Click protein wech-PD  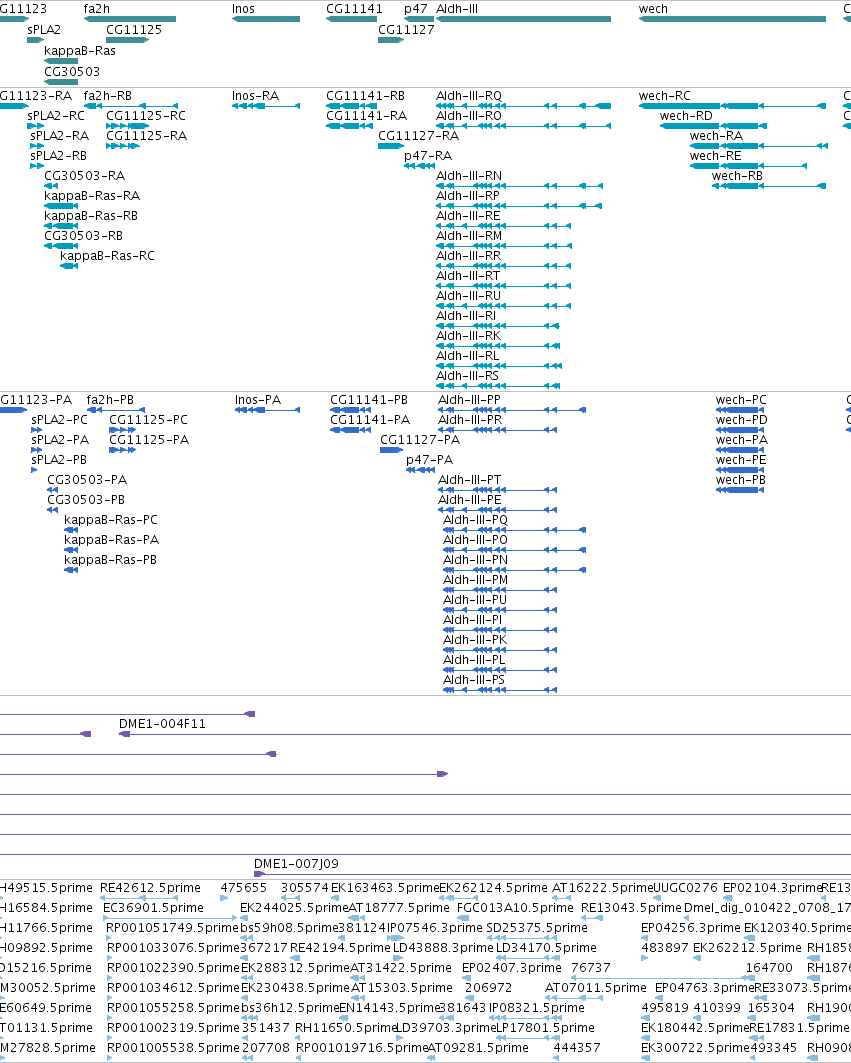pos(742,420)
